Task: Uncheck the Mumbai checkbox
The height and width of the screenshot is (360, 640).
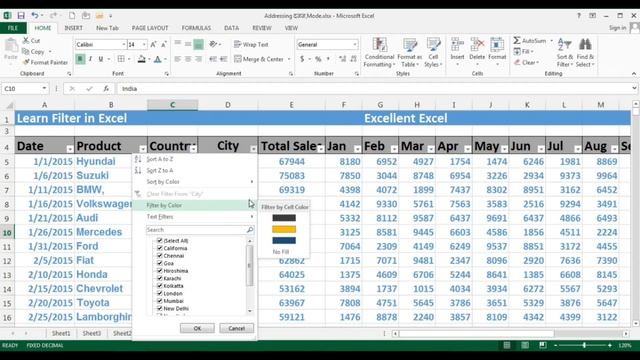Action: [160, 301]
